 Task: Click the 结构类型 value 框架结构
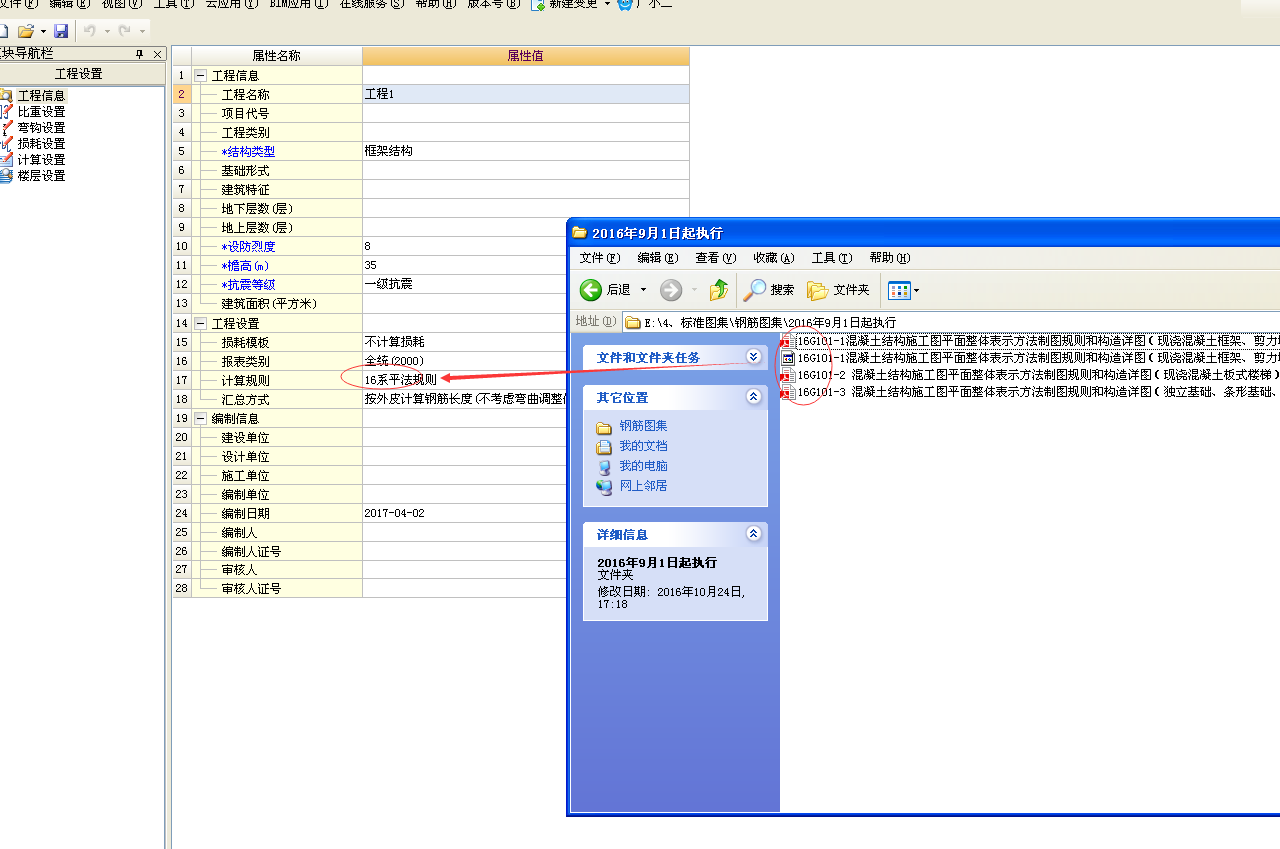pyautogui.click(x=526, y=151)
